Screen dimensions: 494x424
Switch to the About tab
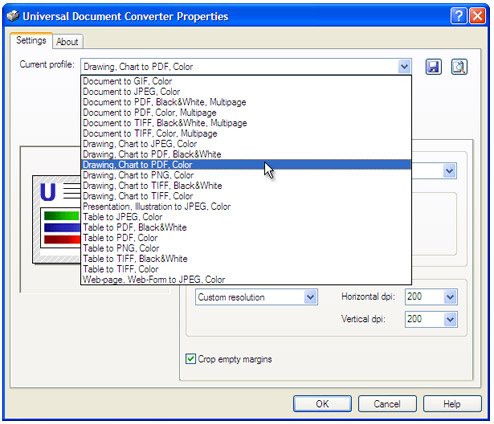(x=67, y=42)
